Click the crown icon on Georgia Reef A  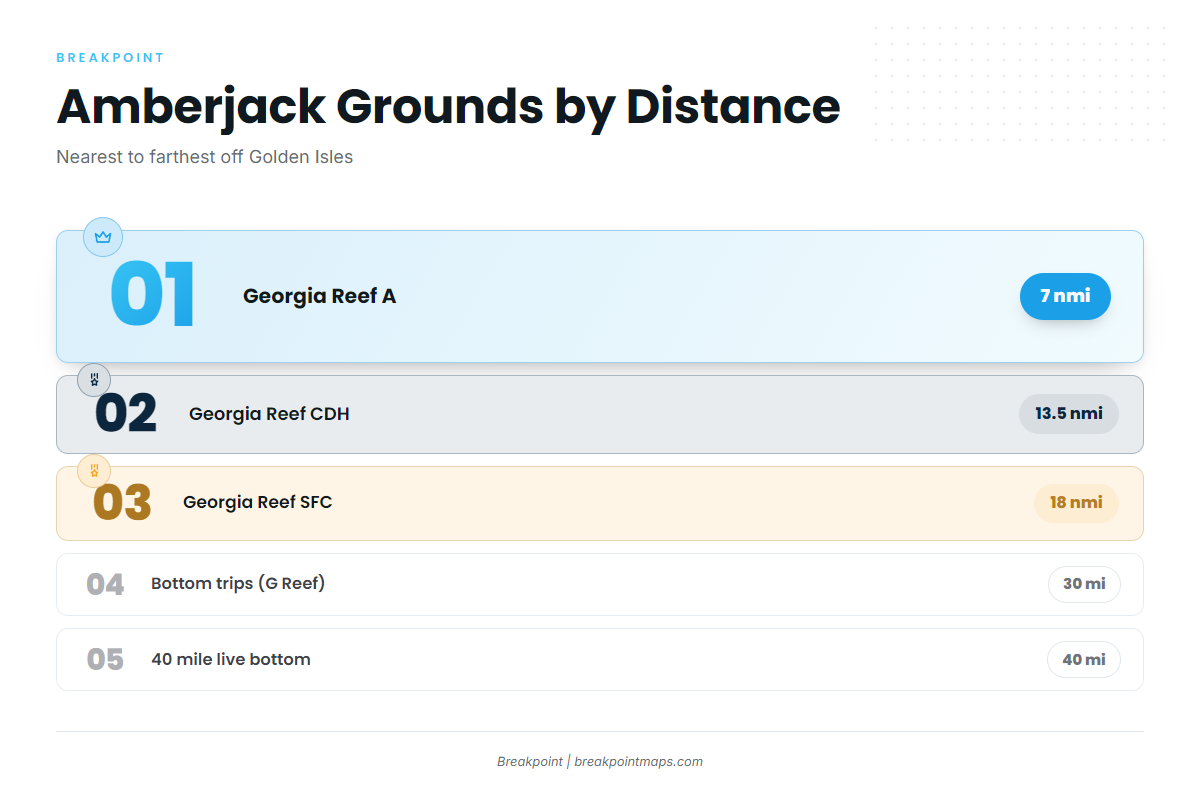(x=102, y=237)
